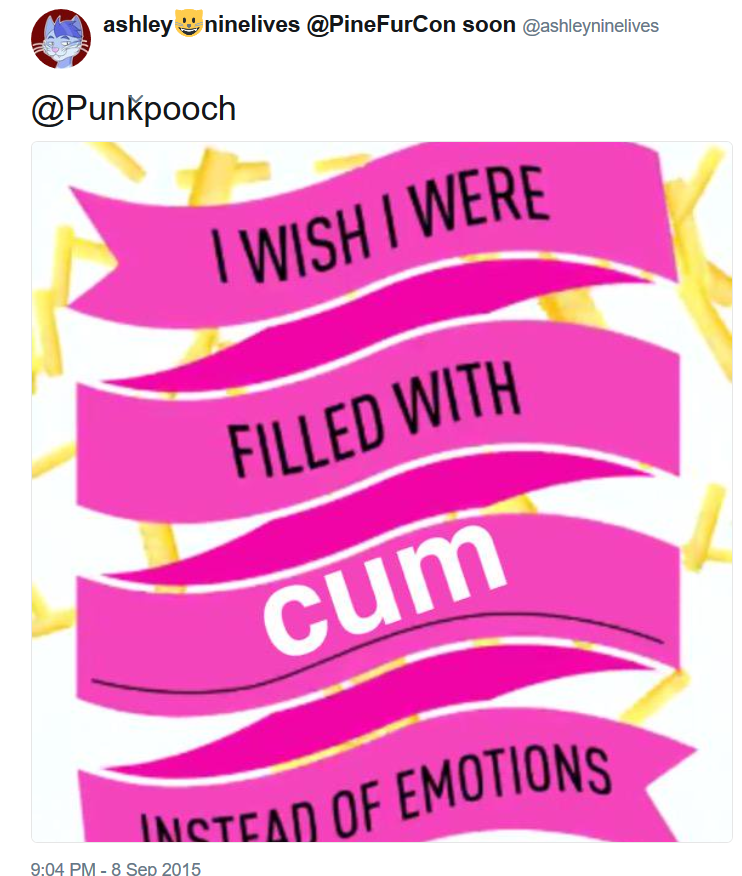
Task: Open the tweet timestamp 9:04 PM permalink
Action: (x=63, y=868)
